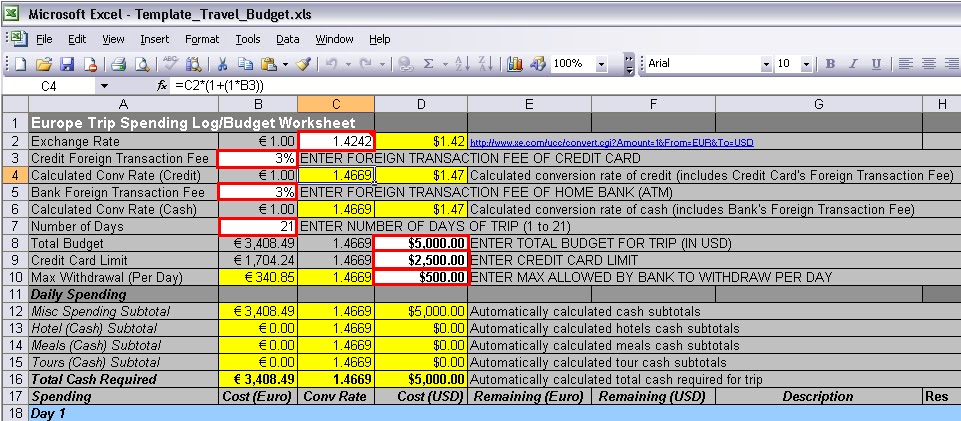Activate the Format Painter brush

click(x=304, y=64)
